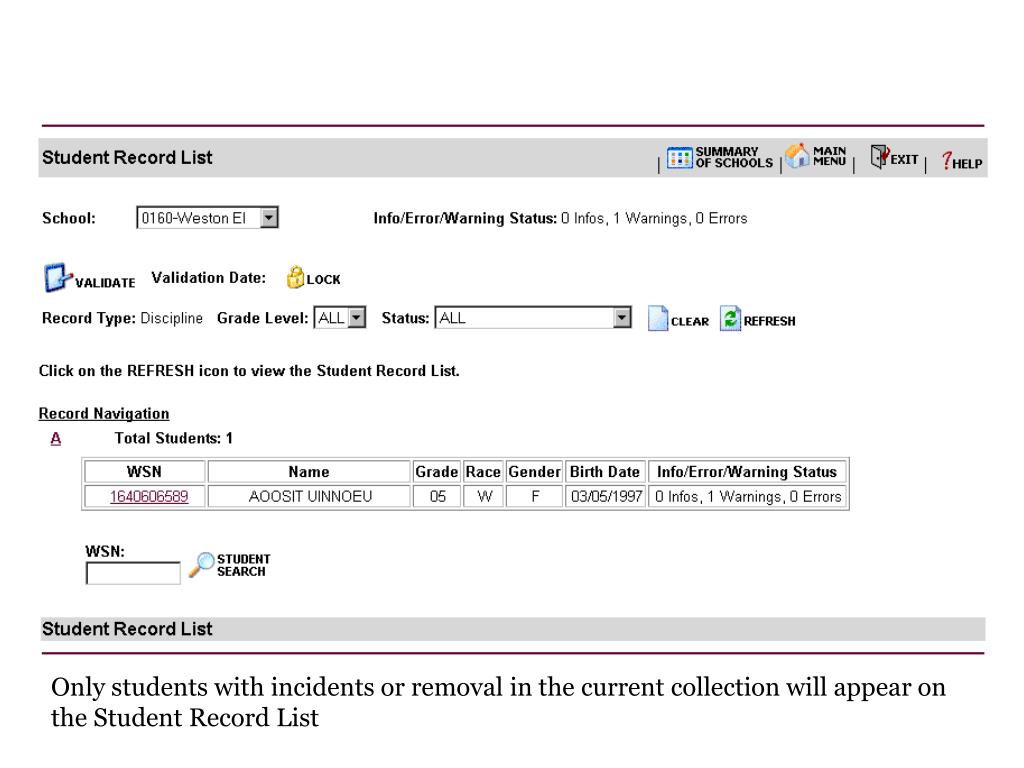Viewport: 1024px width, 768px height.
Task: Click the CLEAR label text
Action: coord(690,321)
